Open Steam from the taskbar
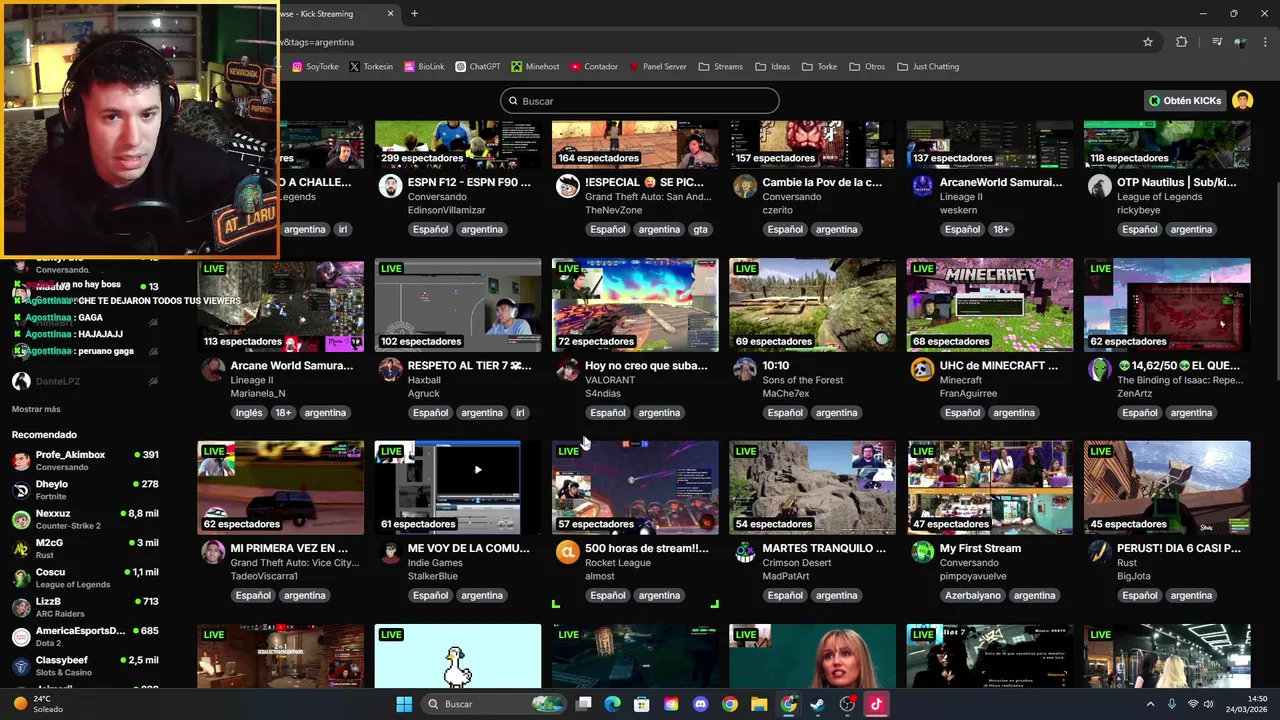Image resolution: width=1280 pixels, height=720 pixels. pyautogui.click(x=817, y=704)
